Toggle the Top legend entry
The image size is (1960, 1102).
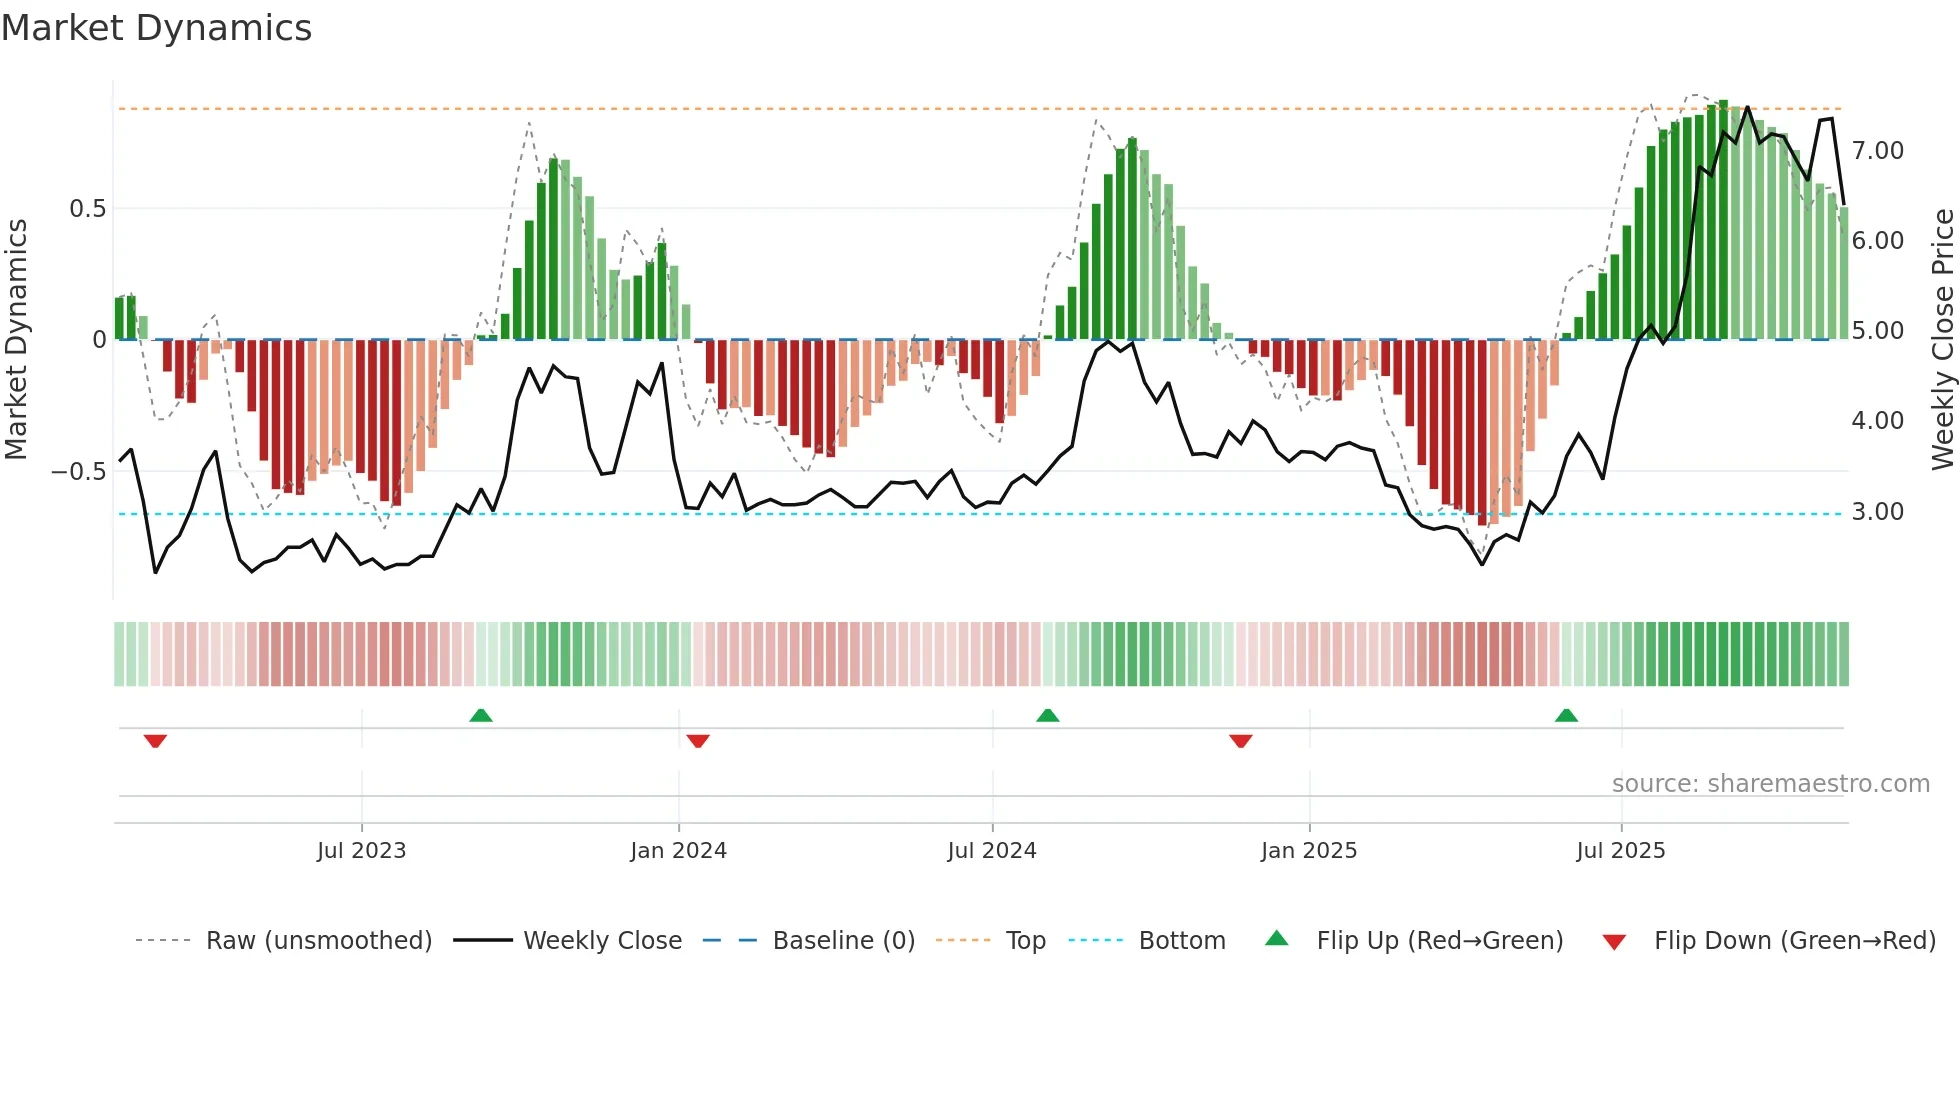point(1025,941)
